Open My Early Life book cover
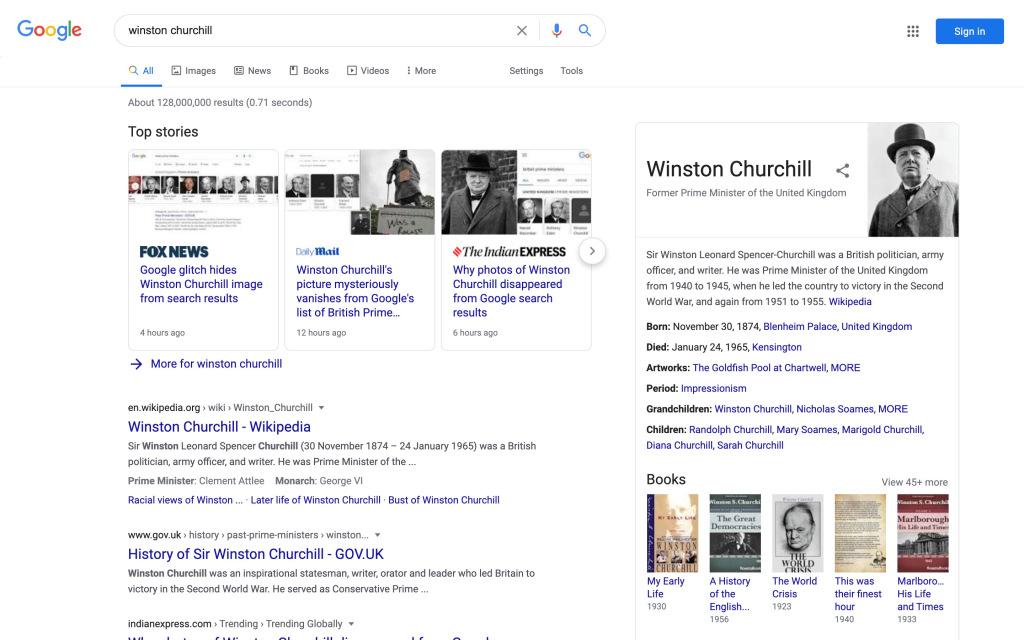This screenshot has height=640, width=1024. click(672, 533)
